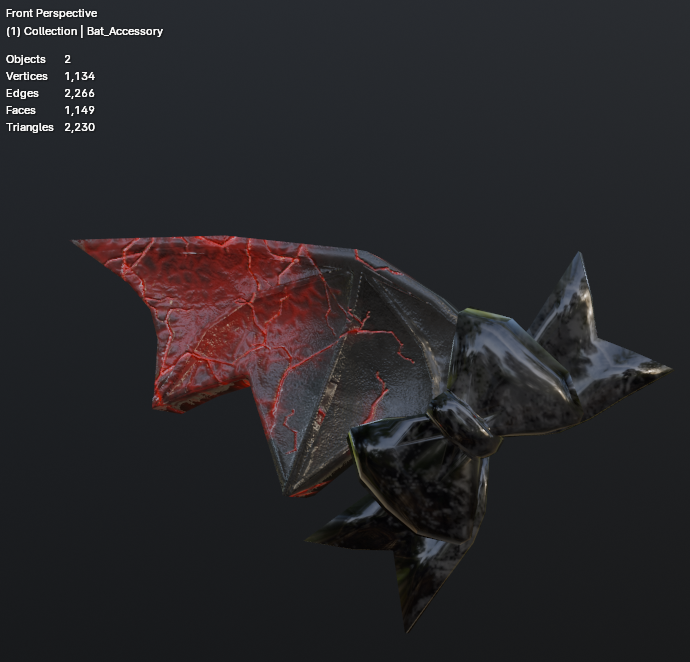The height and width of the screenshot is (662, 690).
Task: Click the Faces count 1,149
Action: [80, 110]
